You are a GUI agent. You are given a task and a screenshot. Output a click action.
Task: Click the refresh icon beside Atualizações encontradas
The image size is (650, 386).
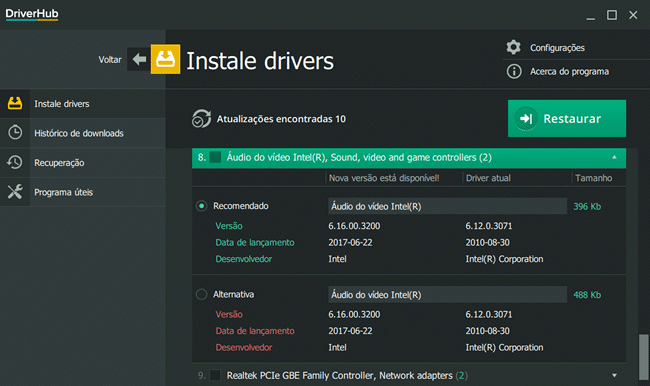coord(201,119)
